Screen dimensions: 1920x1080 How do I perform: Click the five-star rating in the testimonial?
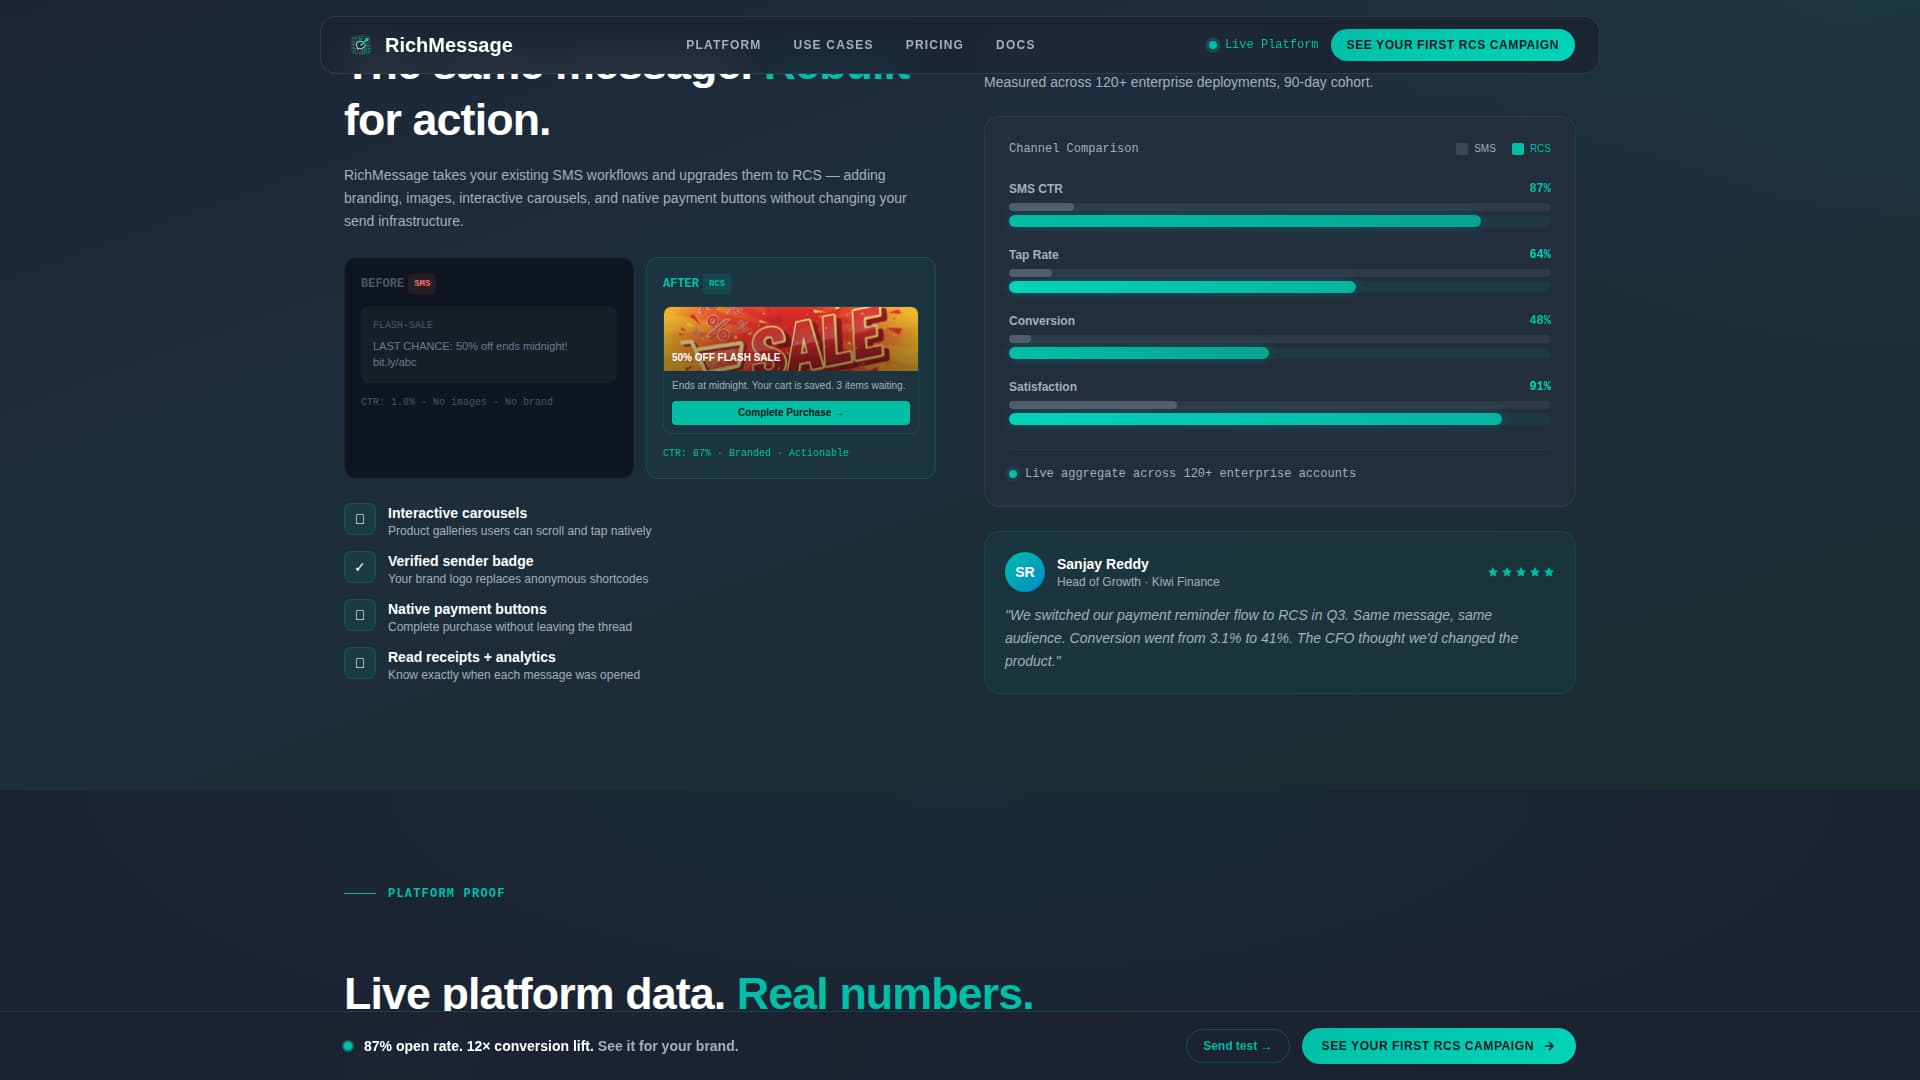[1520, 572]
